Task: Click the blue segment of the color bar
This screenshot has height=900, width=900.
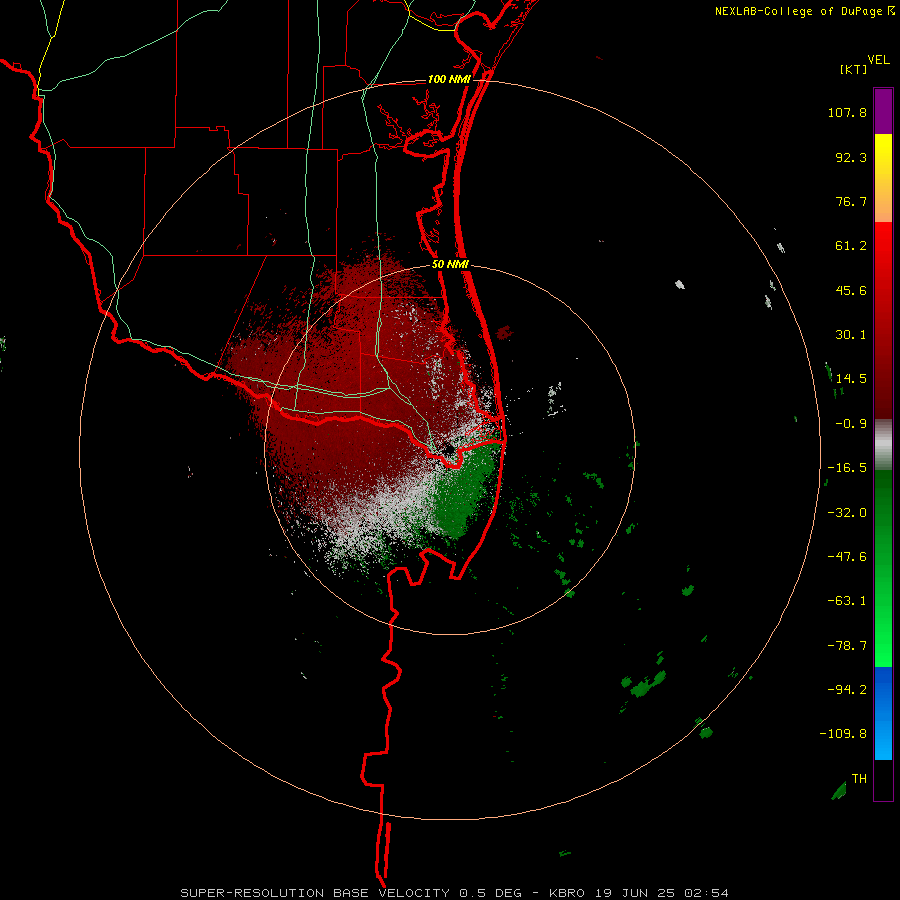Action: pos(883,713)
